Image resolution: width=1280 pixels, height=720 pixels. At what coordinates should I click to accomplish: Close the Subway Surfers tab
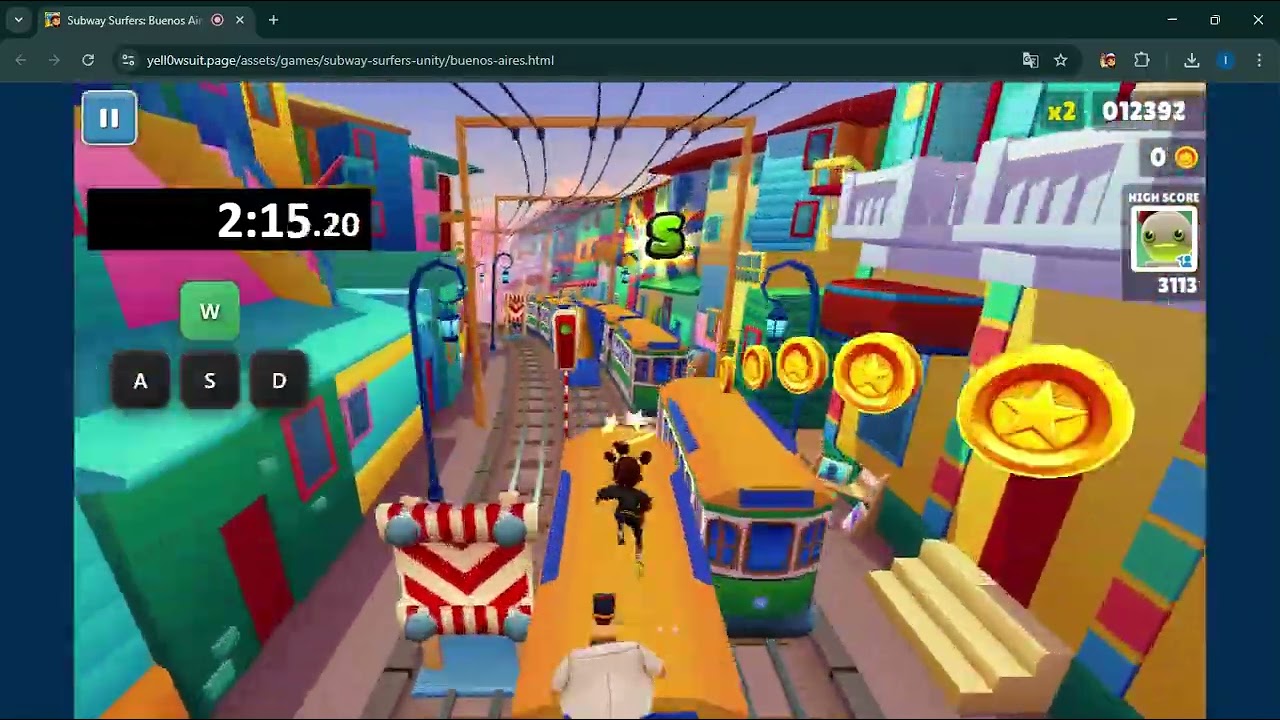click(x=240, y=20)
